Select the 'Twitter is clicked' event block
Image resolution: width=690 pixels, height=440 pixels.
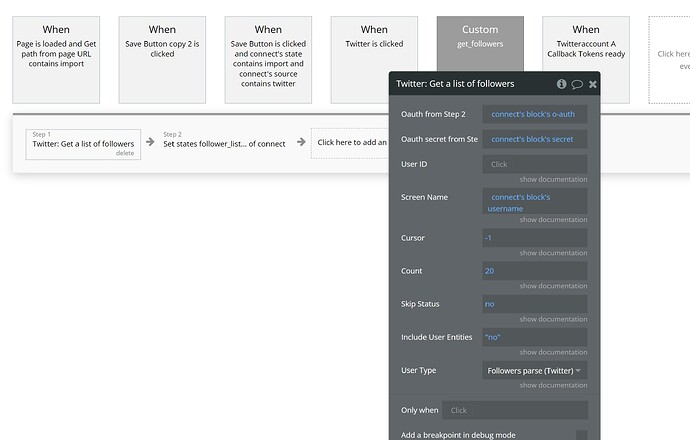click(374, 60)
